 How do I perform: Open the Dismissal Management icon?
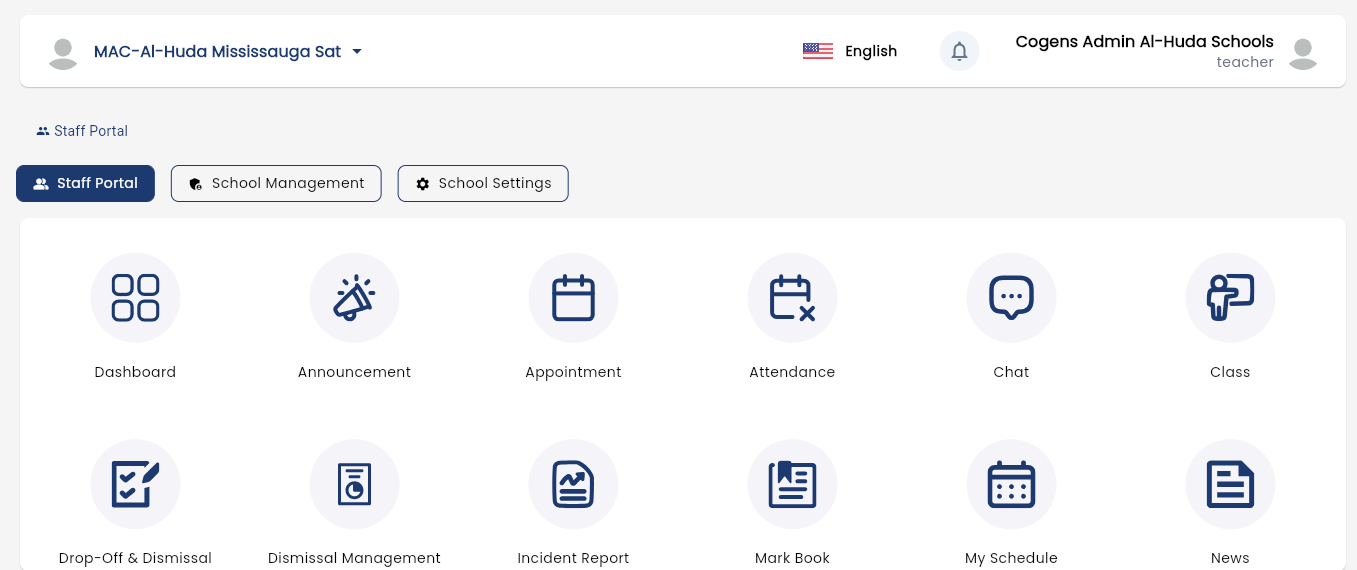tap(354, 485)
